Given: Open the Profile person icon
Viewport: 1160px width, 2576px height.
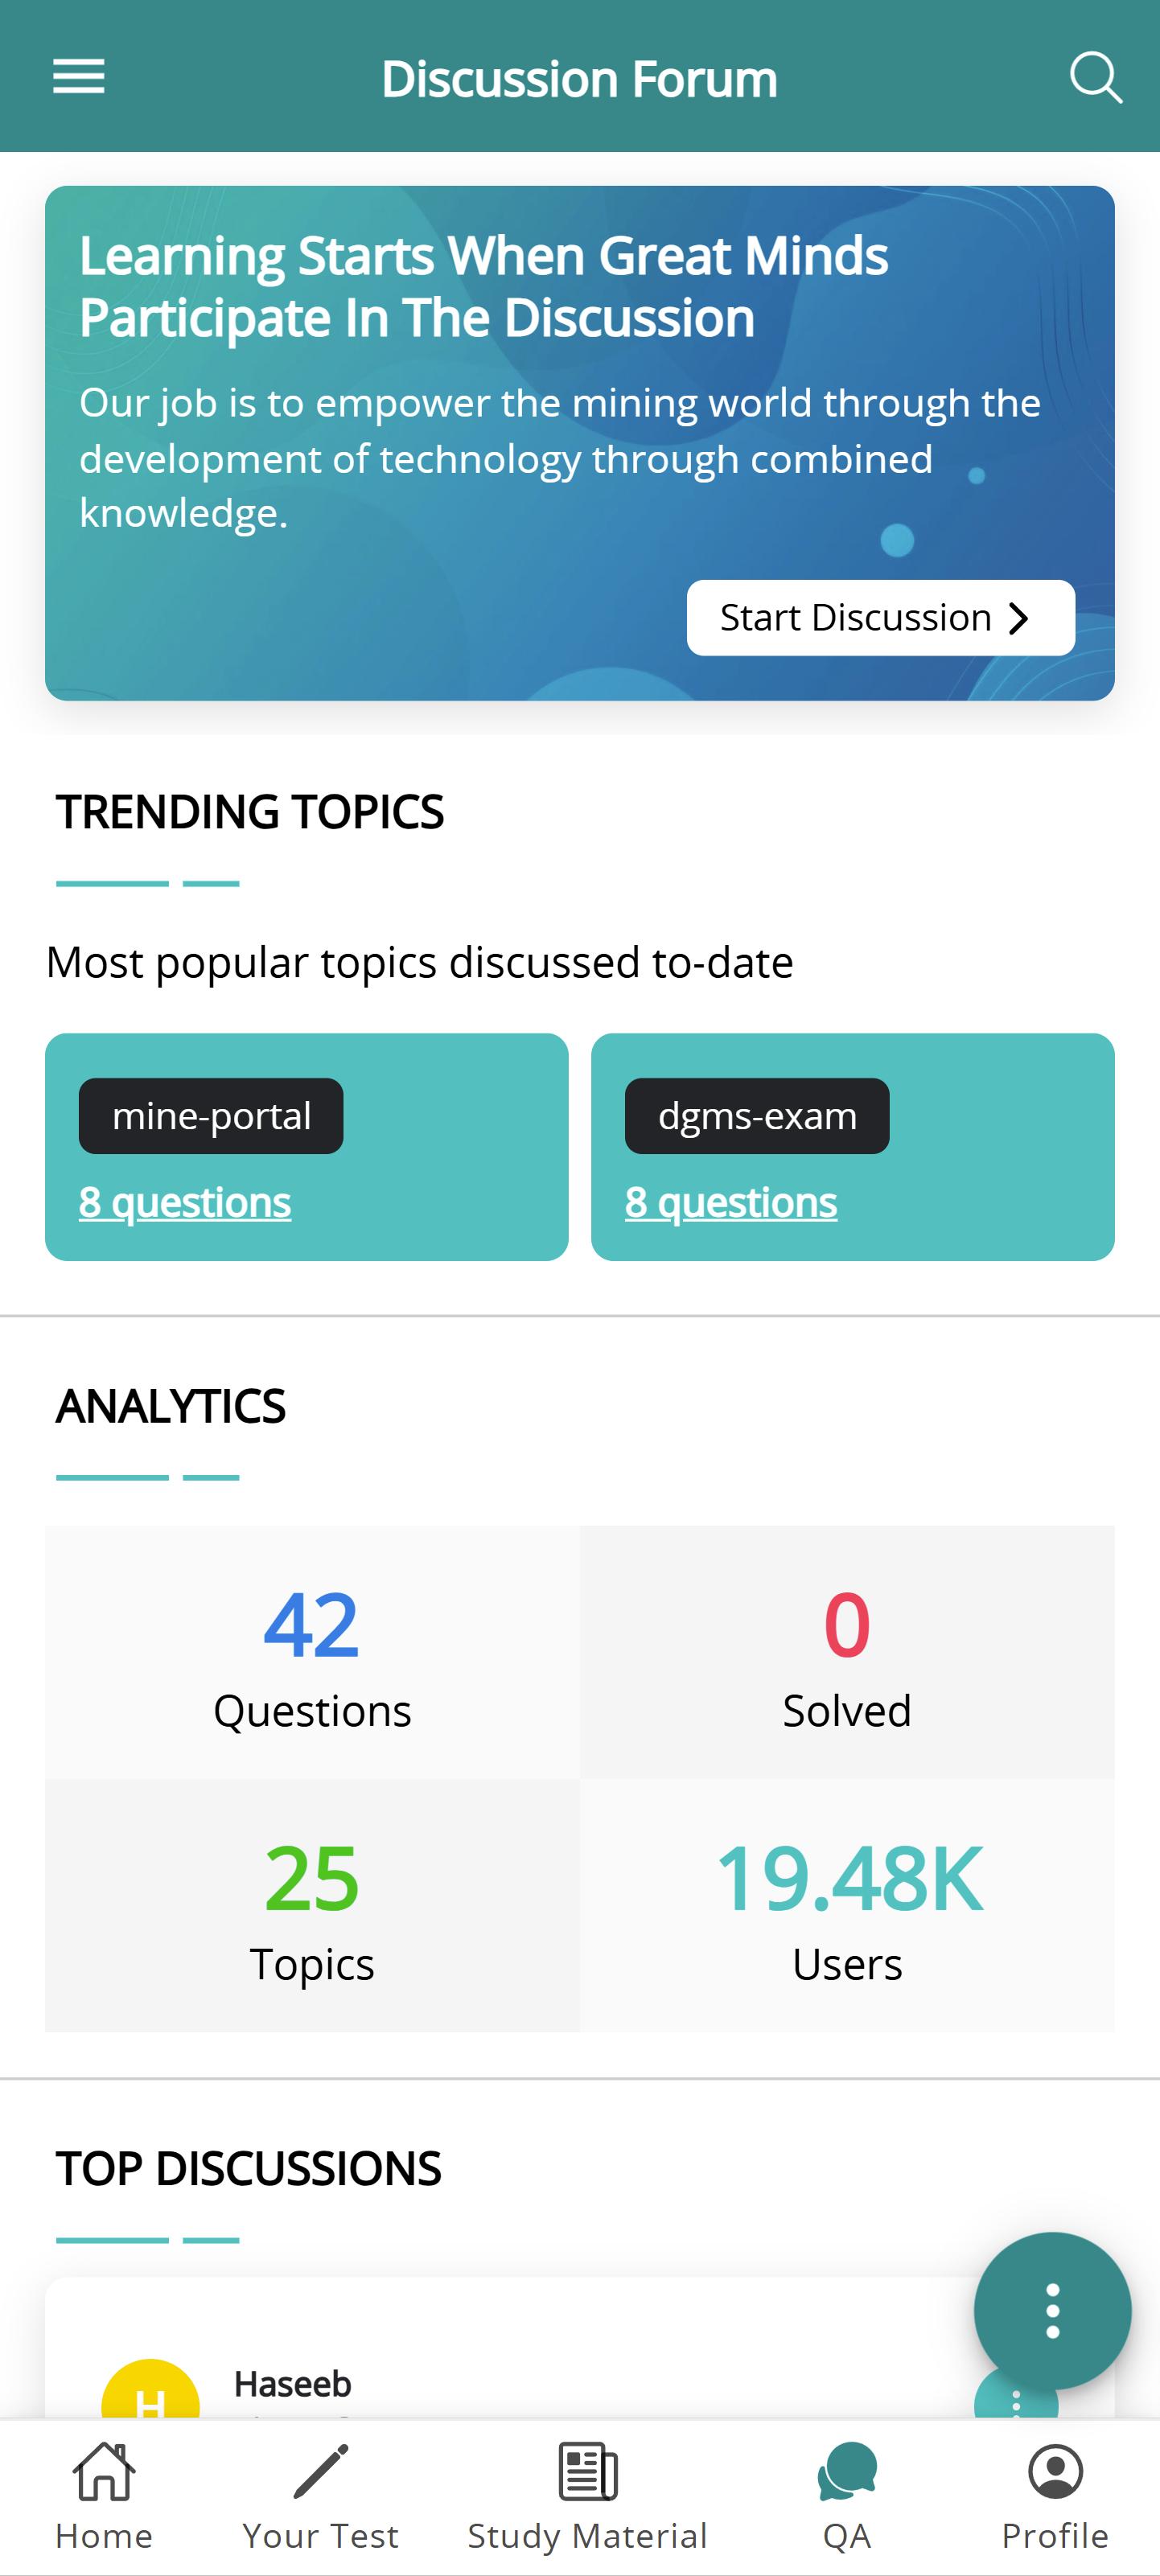Looking at the screenshot, I should click(x=1055, y=2471).
